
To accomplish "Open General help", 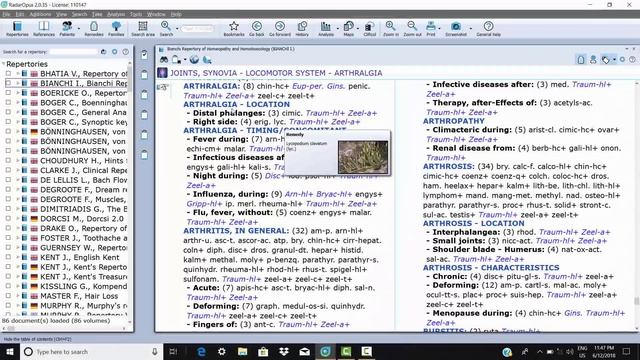I will [x=488, y=29].
